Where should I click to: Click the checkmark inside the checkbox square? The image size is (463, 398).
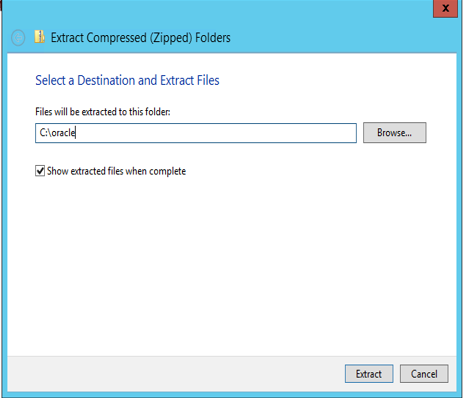pos(40,171)
